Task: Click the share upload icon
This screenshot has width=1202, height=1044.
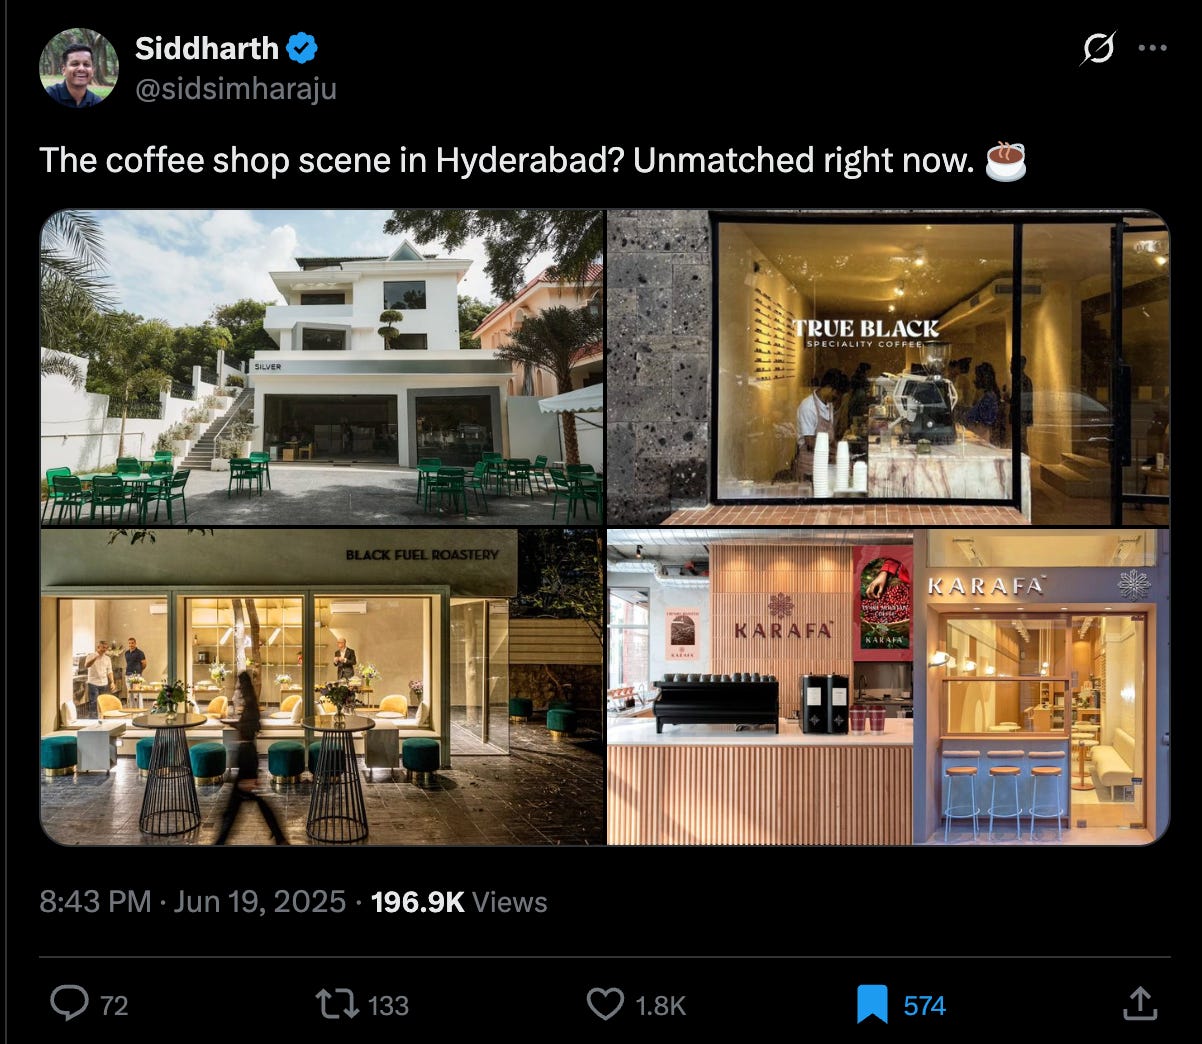Action: [x=1139, y=1004]
